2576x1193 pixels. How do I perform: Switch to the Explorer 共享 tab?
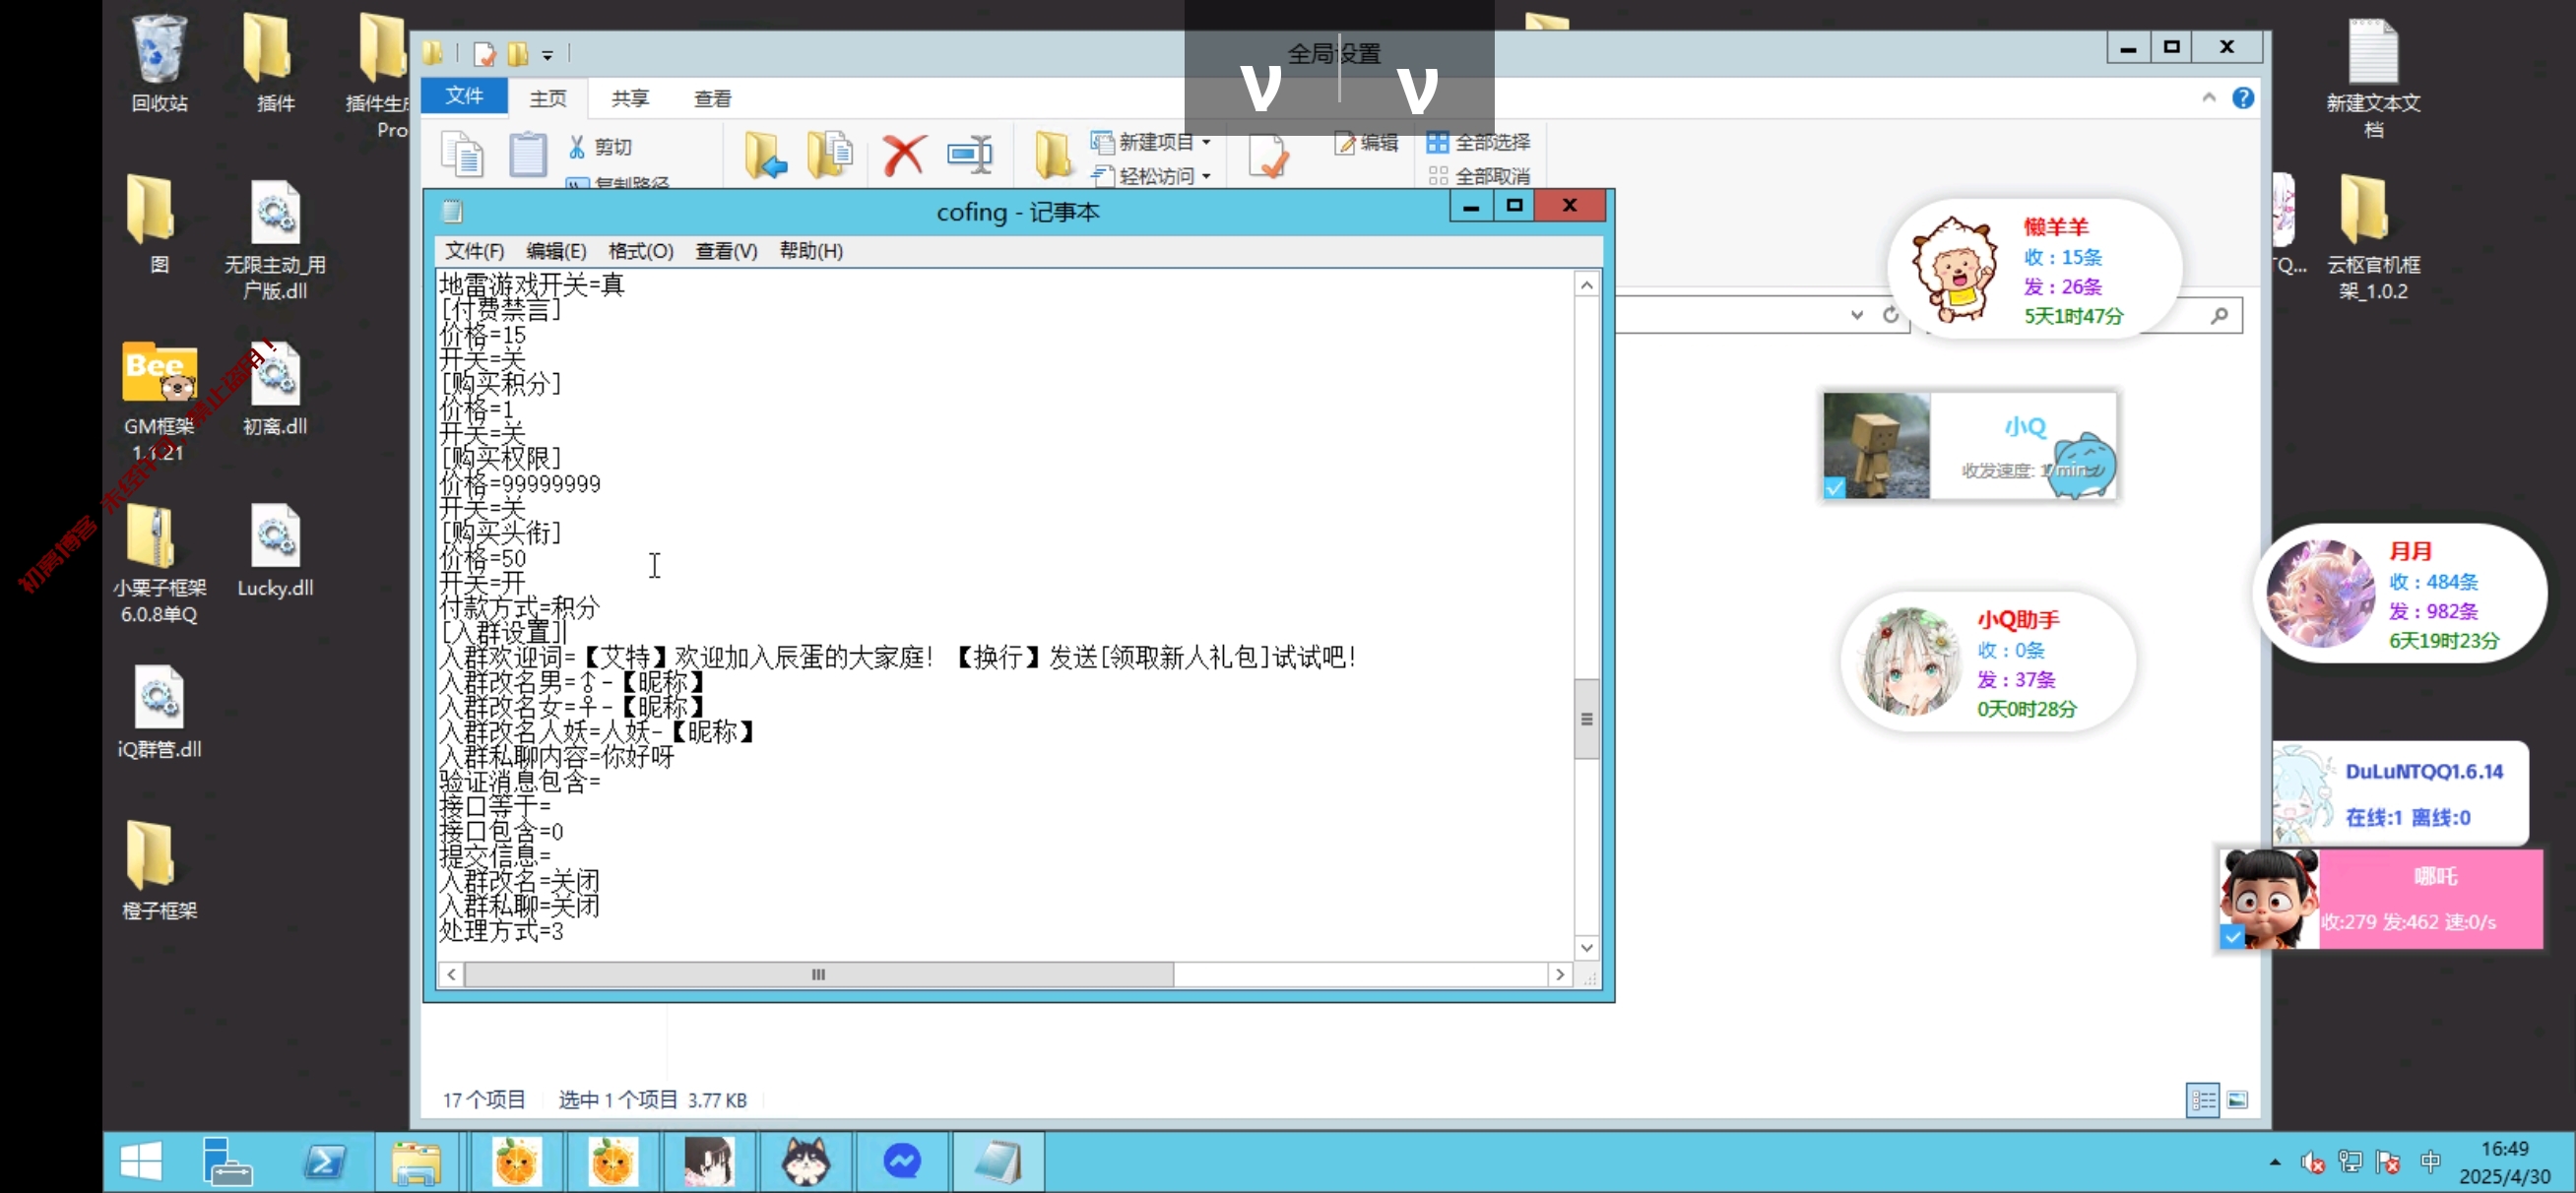point(630,98)
